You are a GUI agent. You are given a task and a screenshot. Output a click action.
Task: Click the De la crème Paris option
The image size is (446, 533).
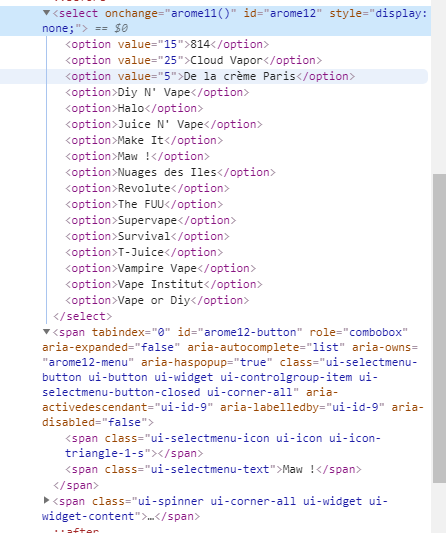[x=210, y=76]
